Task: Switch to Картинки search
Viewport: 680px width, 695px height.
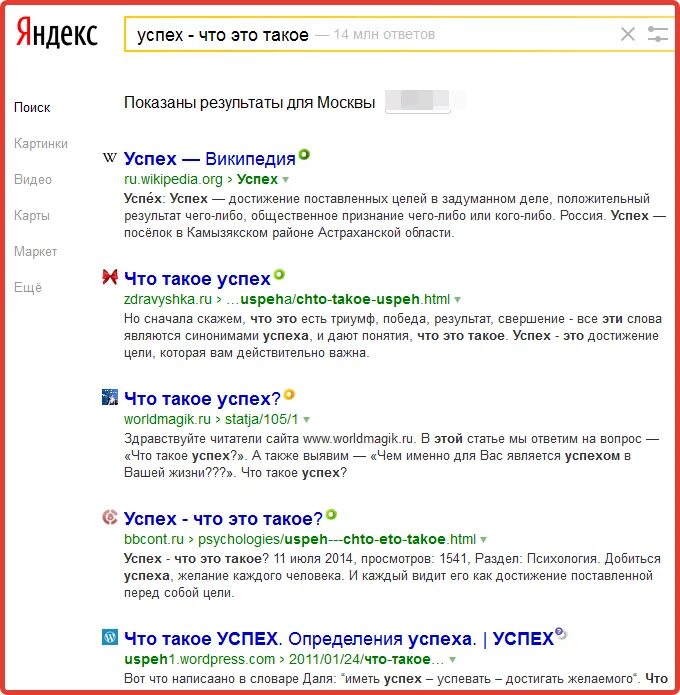Action: click(41, 144)
